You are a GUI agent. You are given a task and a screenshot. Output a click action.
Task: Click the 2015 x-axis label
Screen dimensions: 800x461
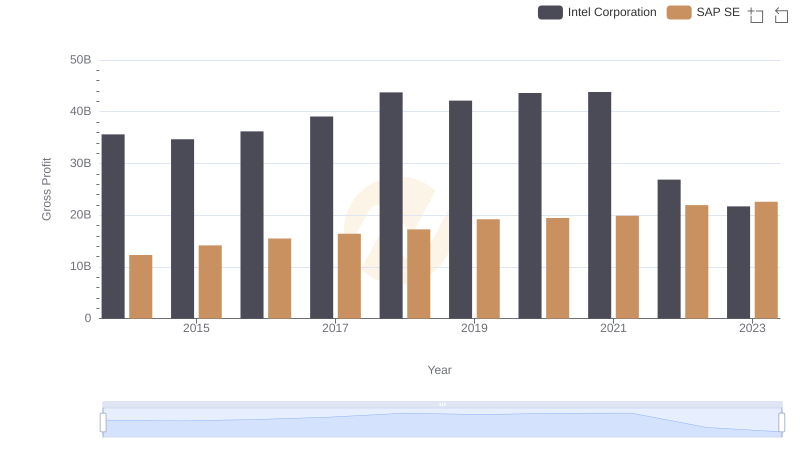tap(196, 328)
